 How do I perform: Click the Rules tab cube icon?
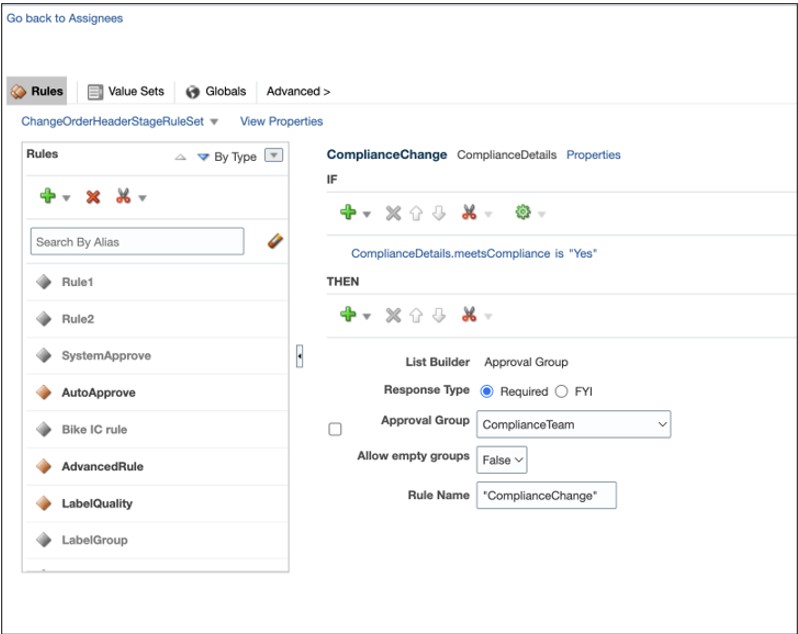(18, 92)
